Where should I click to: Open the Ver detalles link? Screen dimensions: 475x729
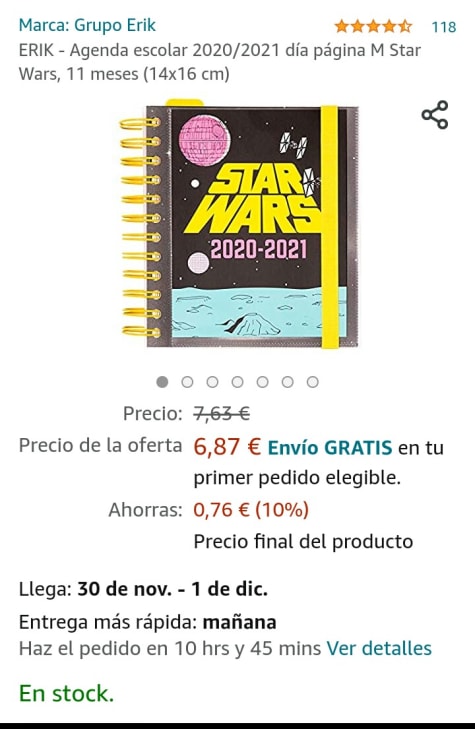379,648
